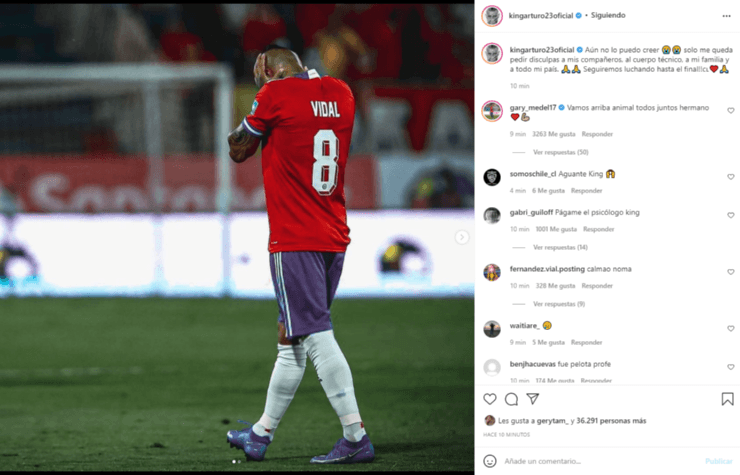Viewport: 740px width, 475px height.
Task: Open gary_medel17 profile picture
Action: pos(492,111)
